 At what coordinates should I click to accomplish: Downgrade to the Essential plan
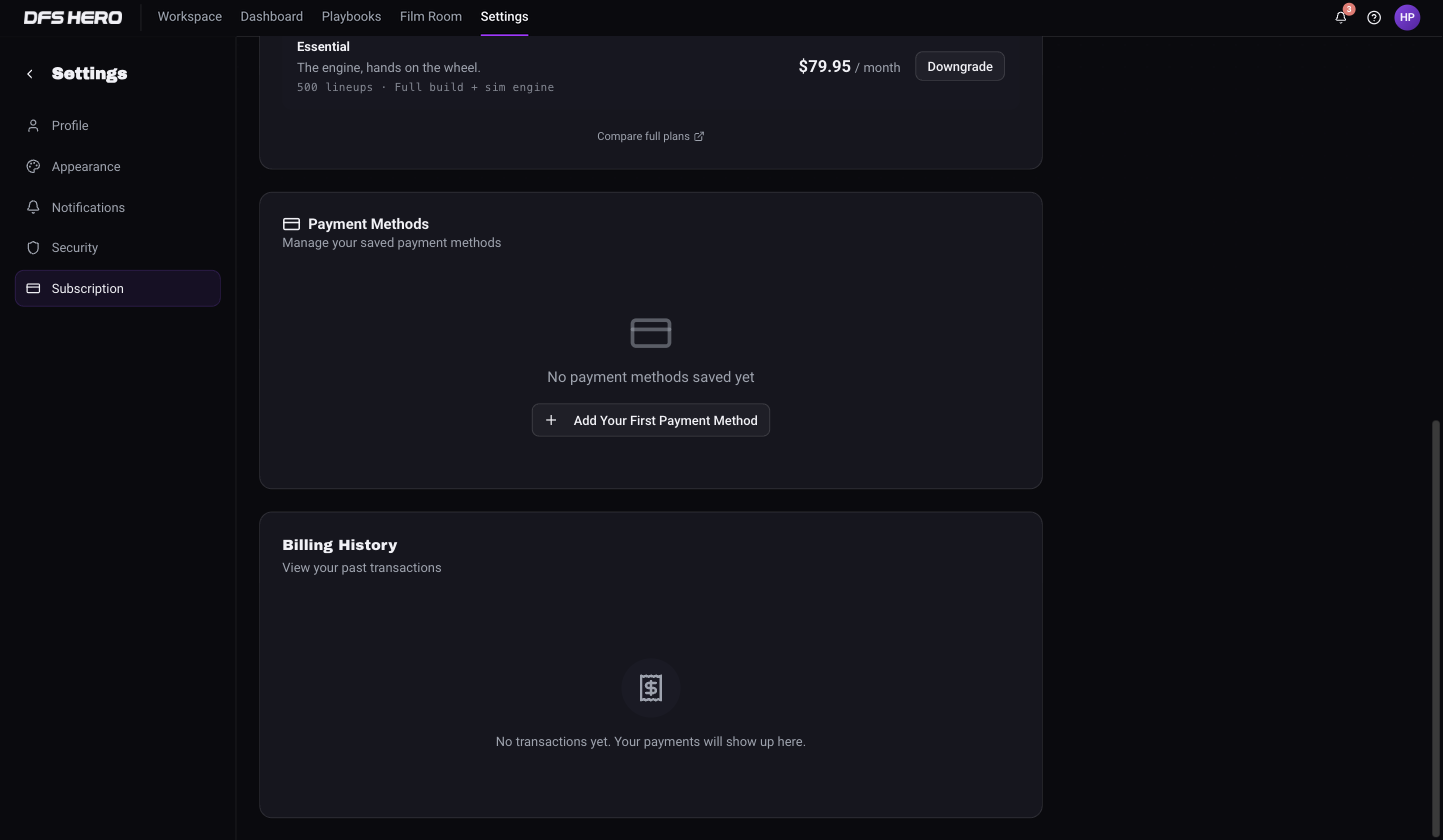(x=960, y=66)
